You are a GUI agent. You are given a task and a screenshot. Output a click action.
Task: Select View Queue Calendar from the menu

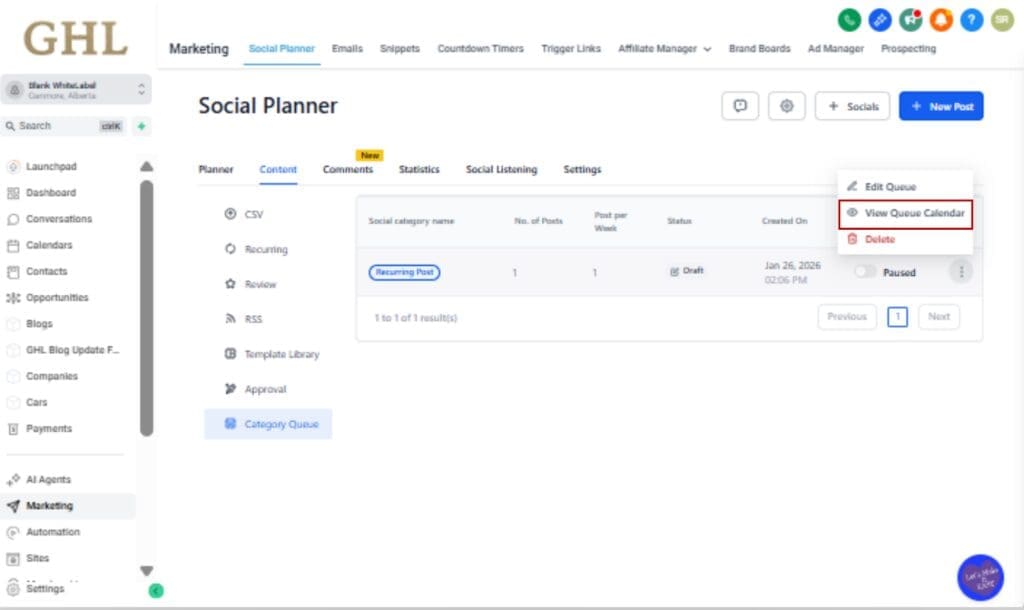pos(906,213)
